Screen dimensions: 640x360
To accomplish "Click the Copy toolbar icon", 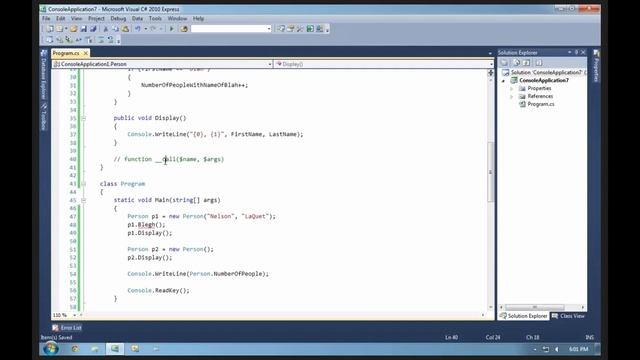I will (x=116, y=29).
